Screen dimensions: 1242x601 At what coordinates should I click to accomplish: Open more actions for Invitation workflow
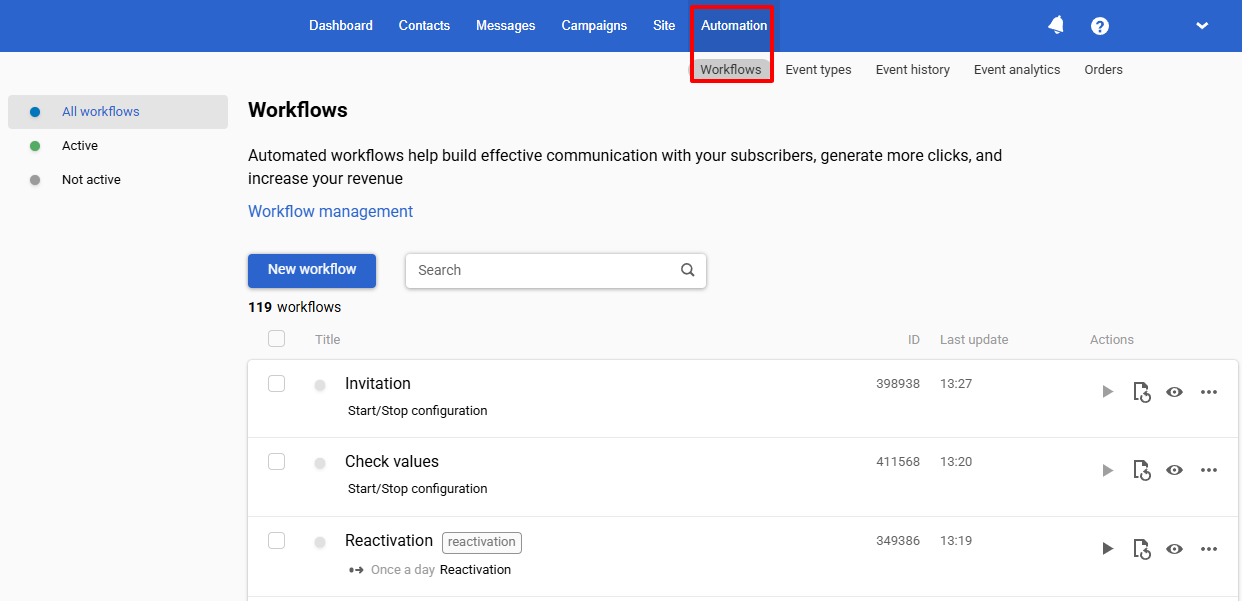point(1209,391)
